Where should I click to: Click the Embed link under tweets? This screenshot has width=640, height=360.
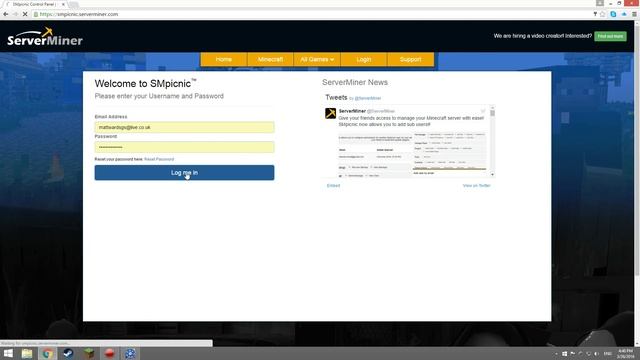pyautogui.click(x=333, y=186)
